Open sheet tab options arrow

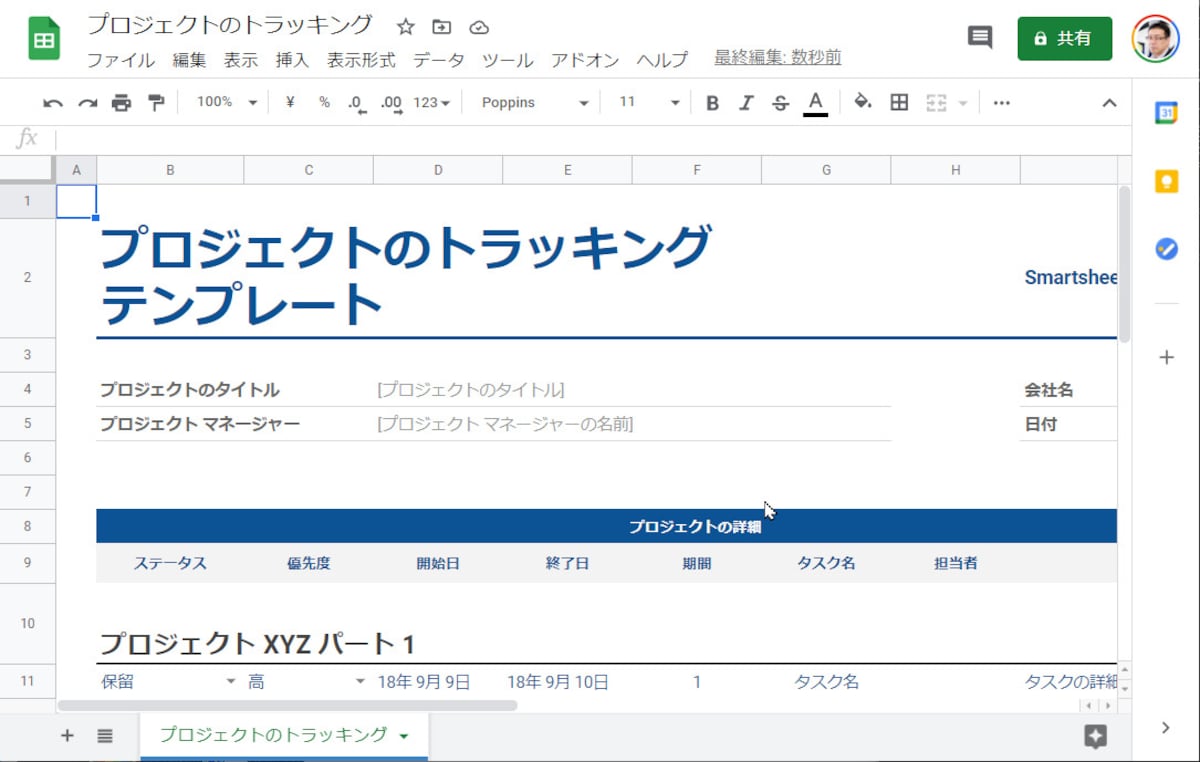403,736
